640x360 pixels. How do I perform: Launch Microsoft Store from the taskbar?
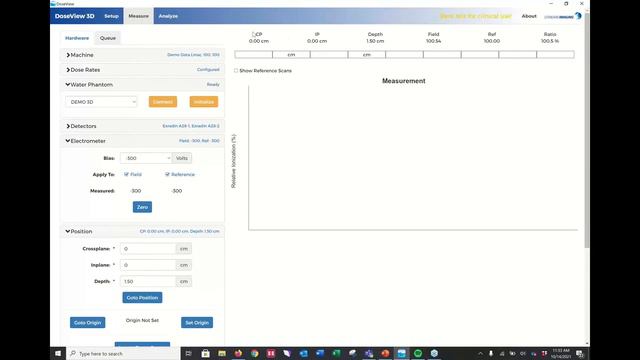click(205, 353)
